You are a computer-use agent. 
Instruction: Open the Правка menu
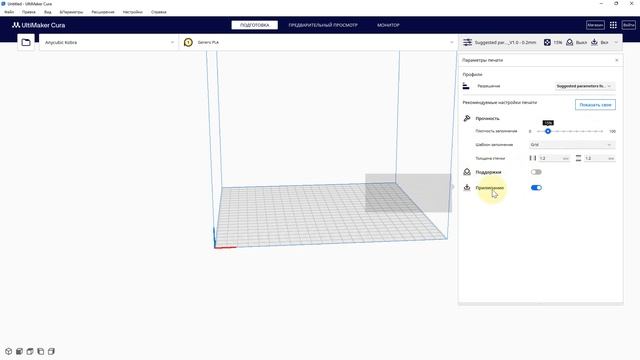pyautogui.click(x=29, y=12)
